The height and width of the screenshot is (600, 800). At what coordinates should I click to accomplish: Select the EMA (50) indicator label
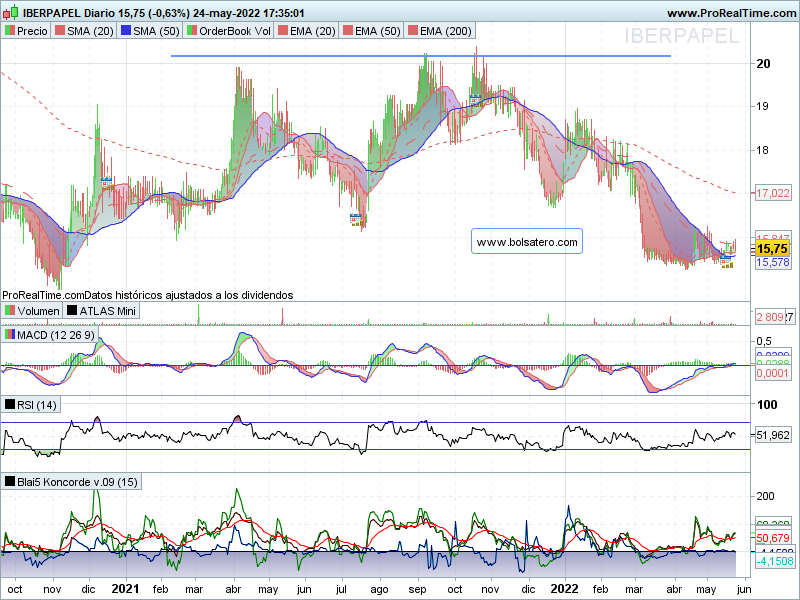pos(371,31)
